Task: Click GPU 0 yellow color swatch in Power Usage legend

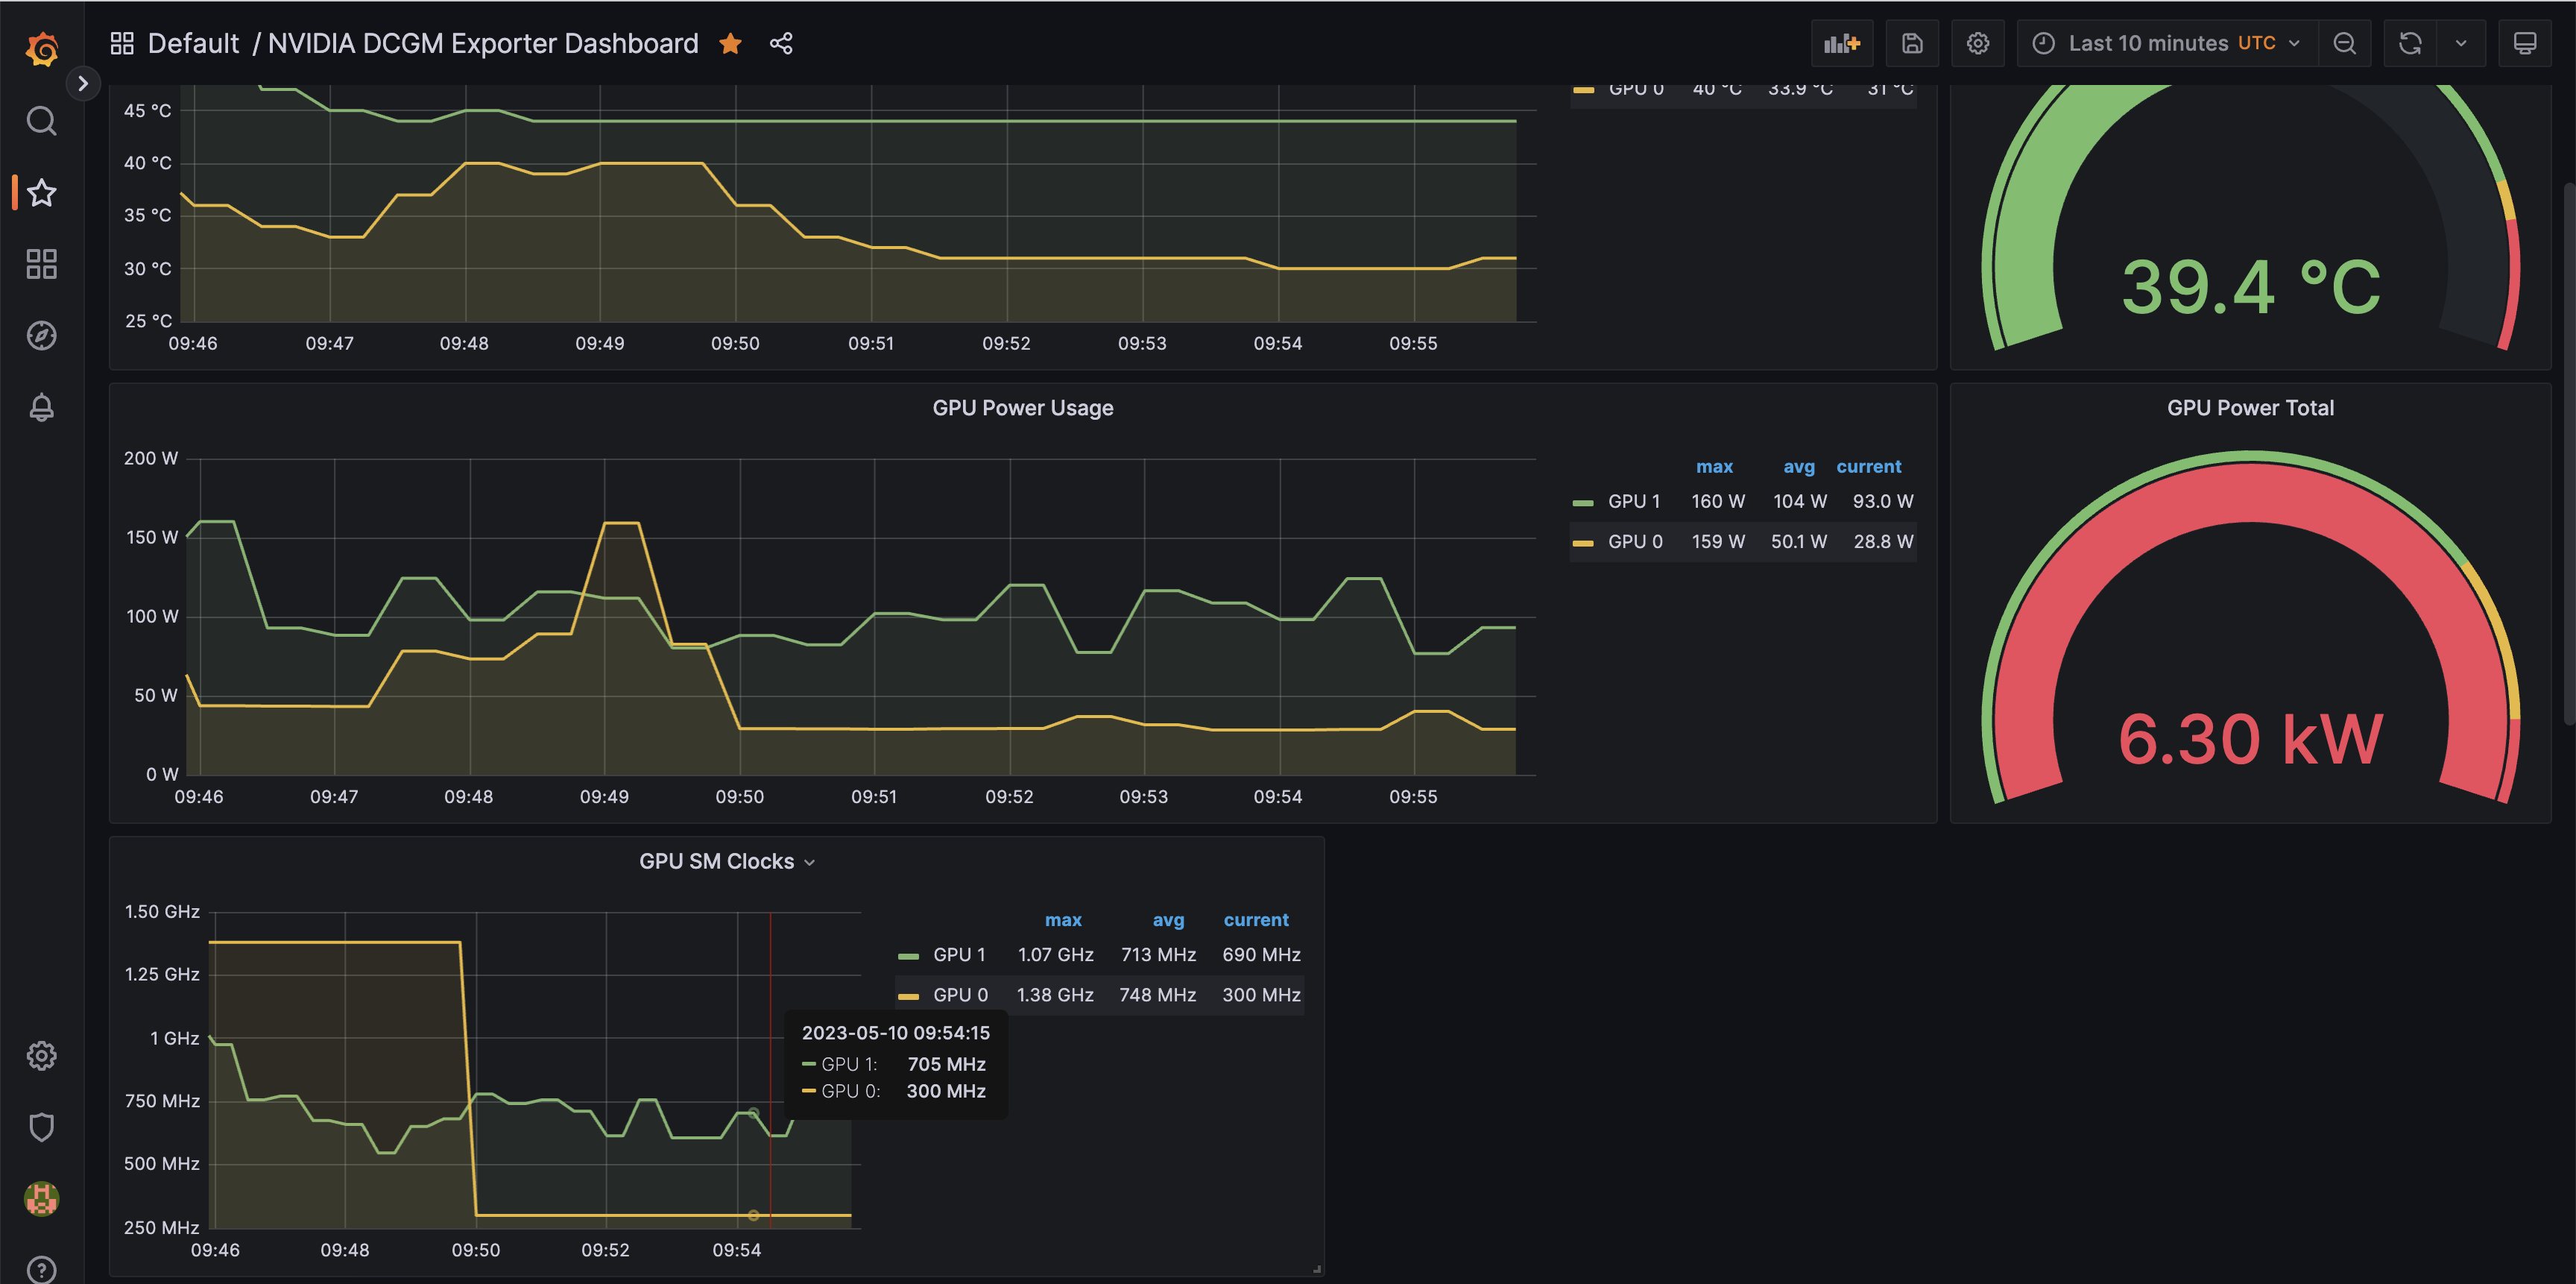Action: (x=1582, y=543)
